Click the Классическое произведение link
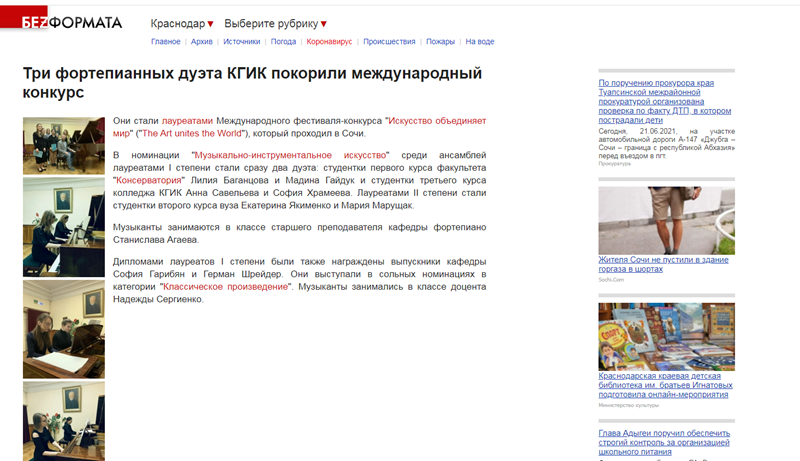 tap(226, 287)
